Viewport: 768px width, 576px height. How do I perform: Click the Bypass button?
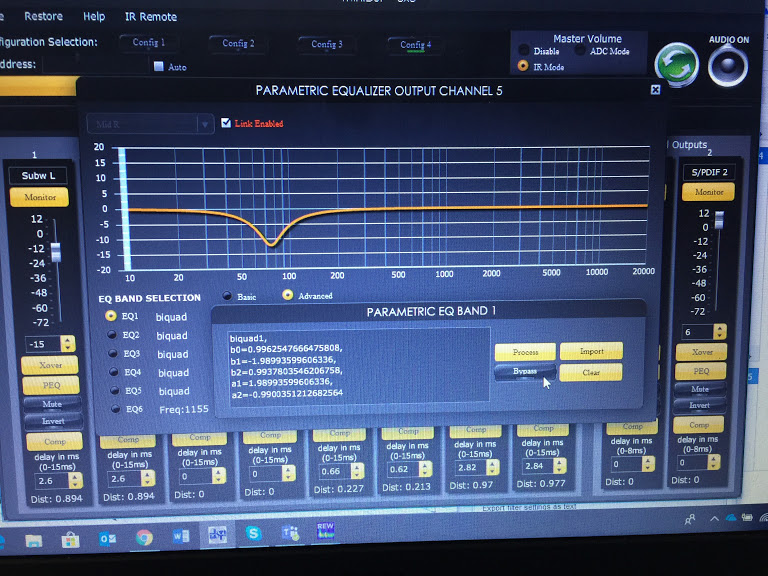pos(525,372)
